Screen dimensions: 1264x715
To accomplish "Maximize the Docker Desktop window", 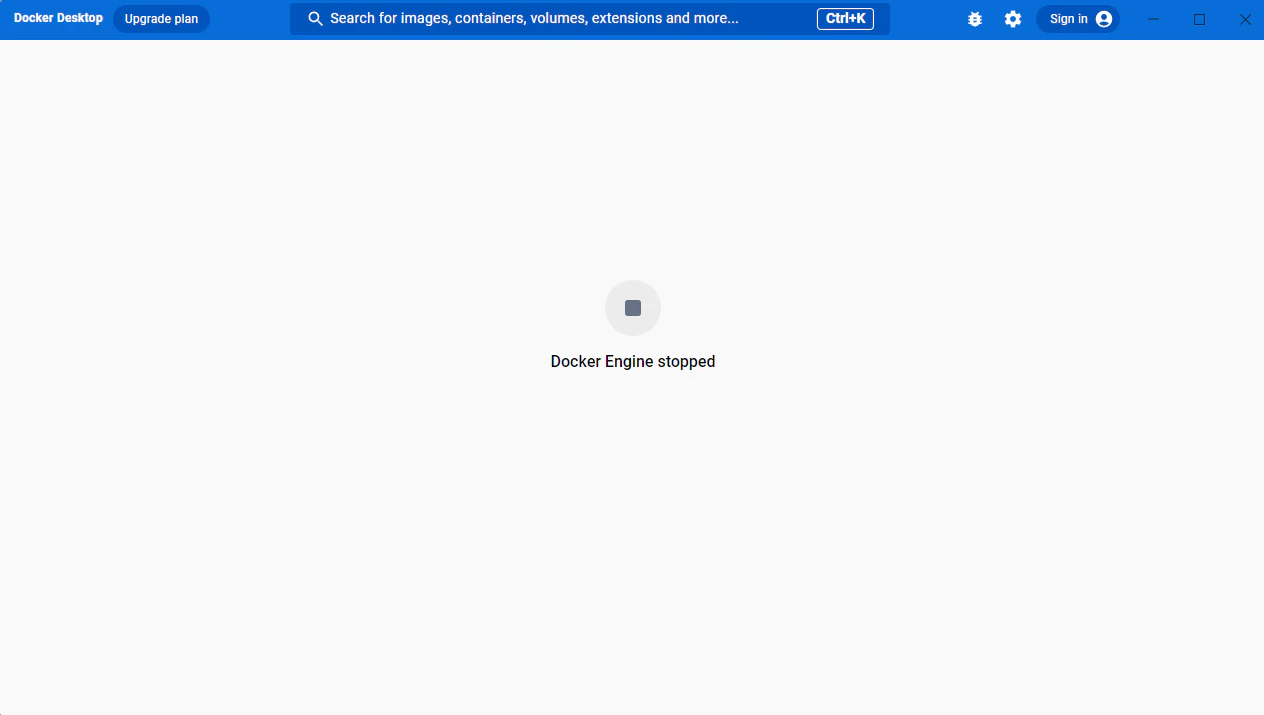I will pyautogui.click(x=1200, y=19).
